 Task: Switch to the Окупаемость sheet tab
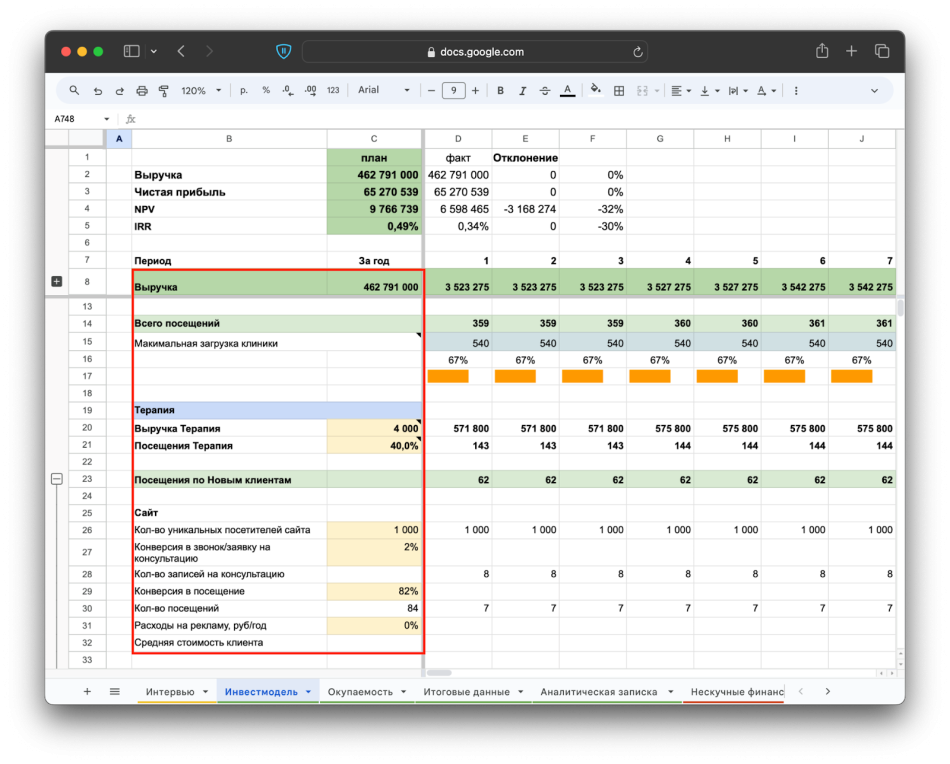(x=360, y=691)
